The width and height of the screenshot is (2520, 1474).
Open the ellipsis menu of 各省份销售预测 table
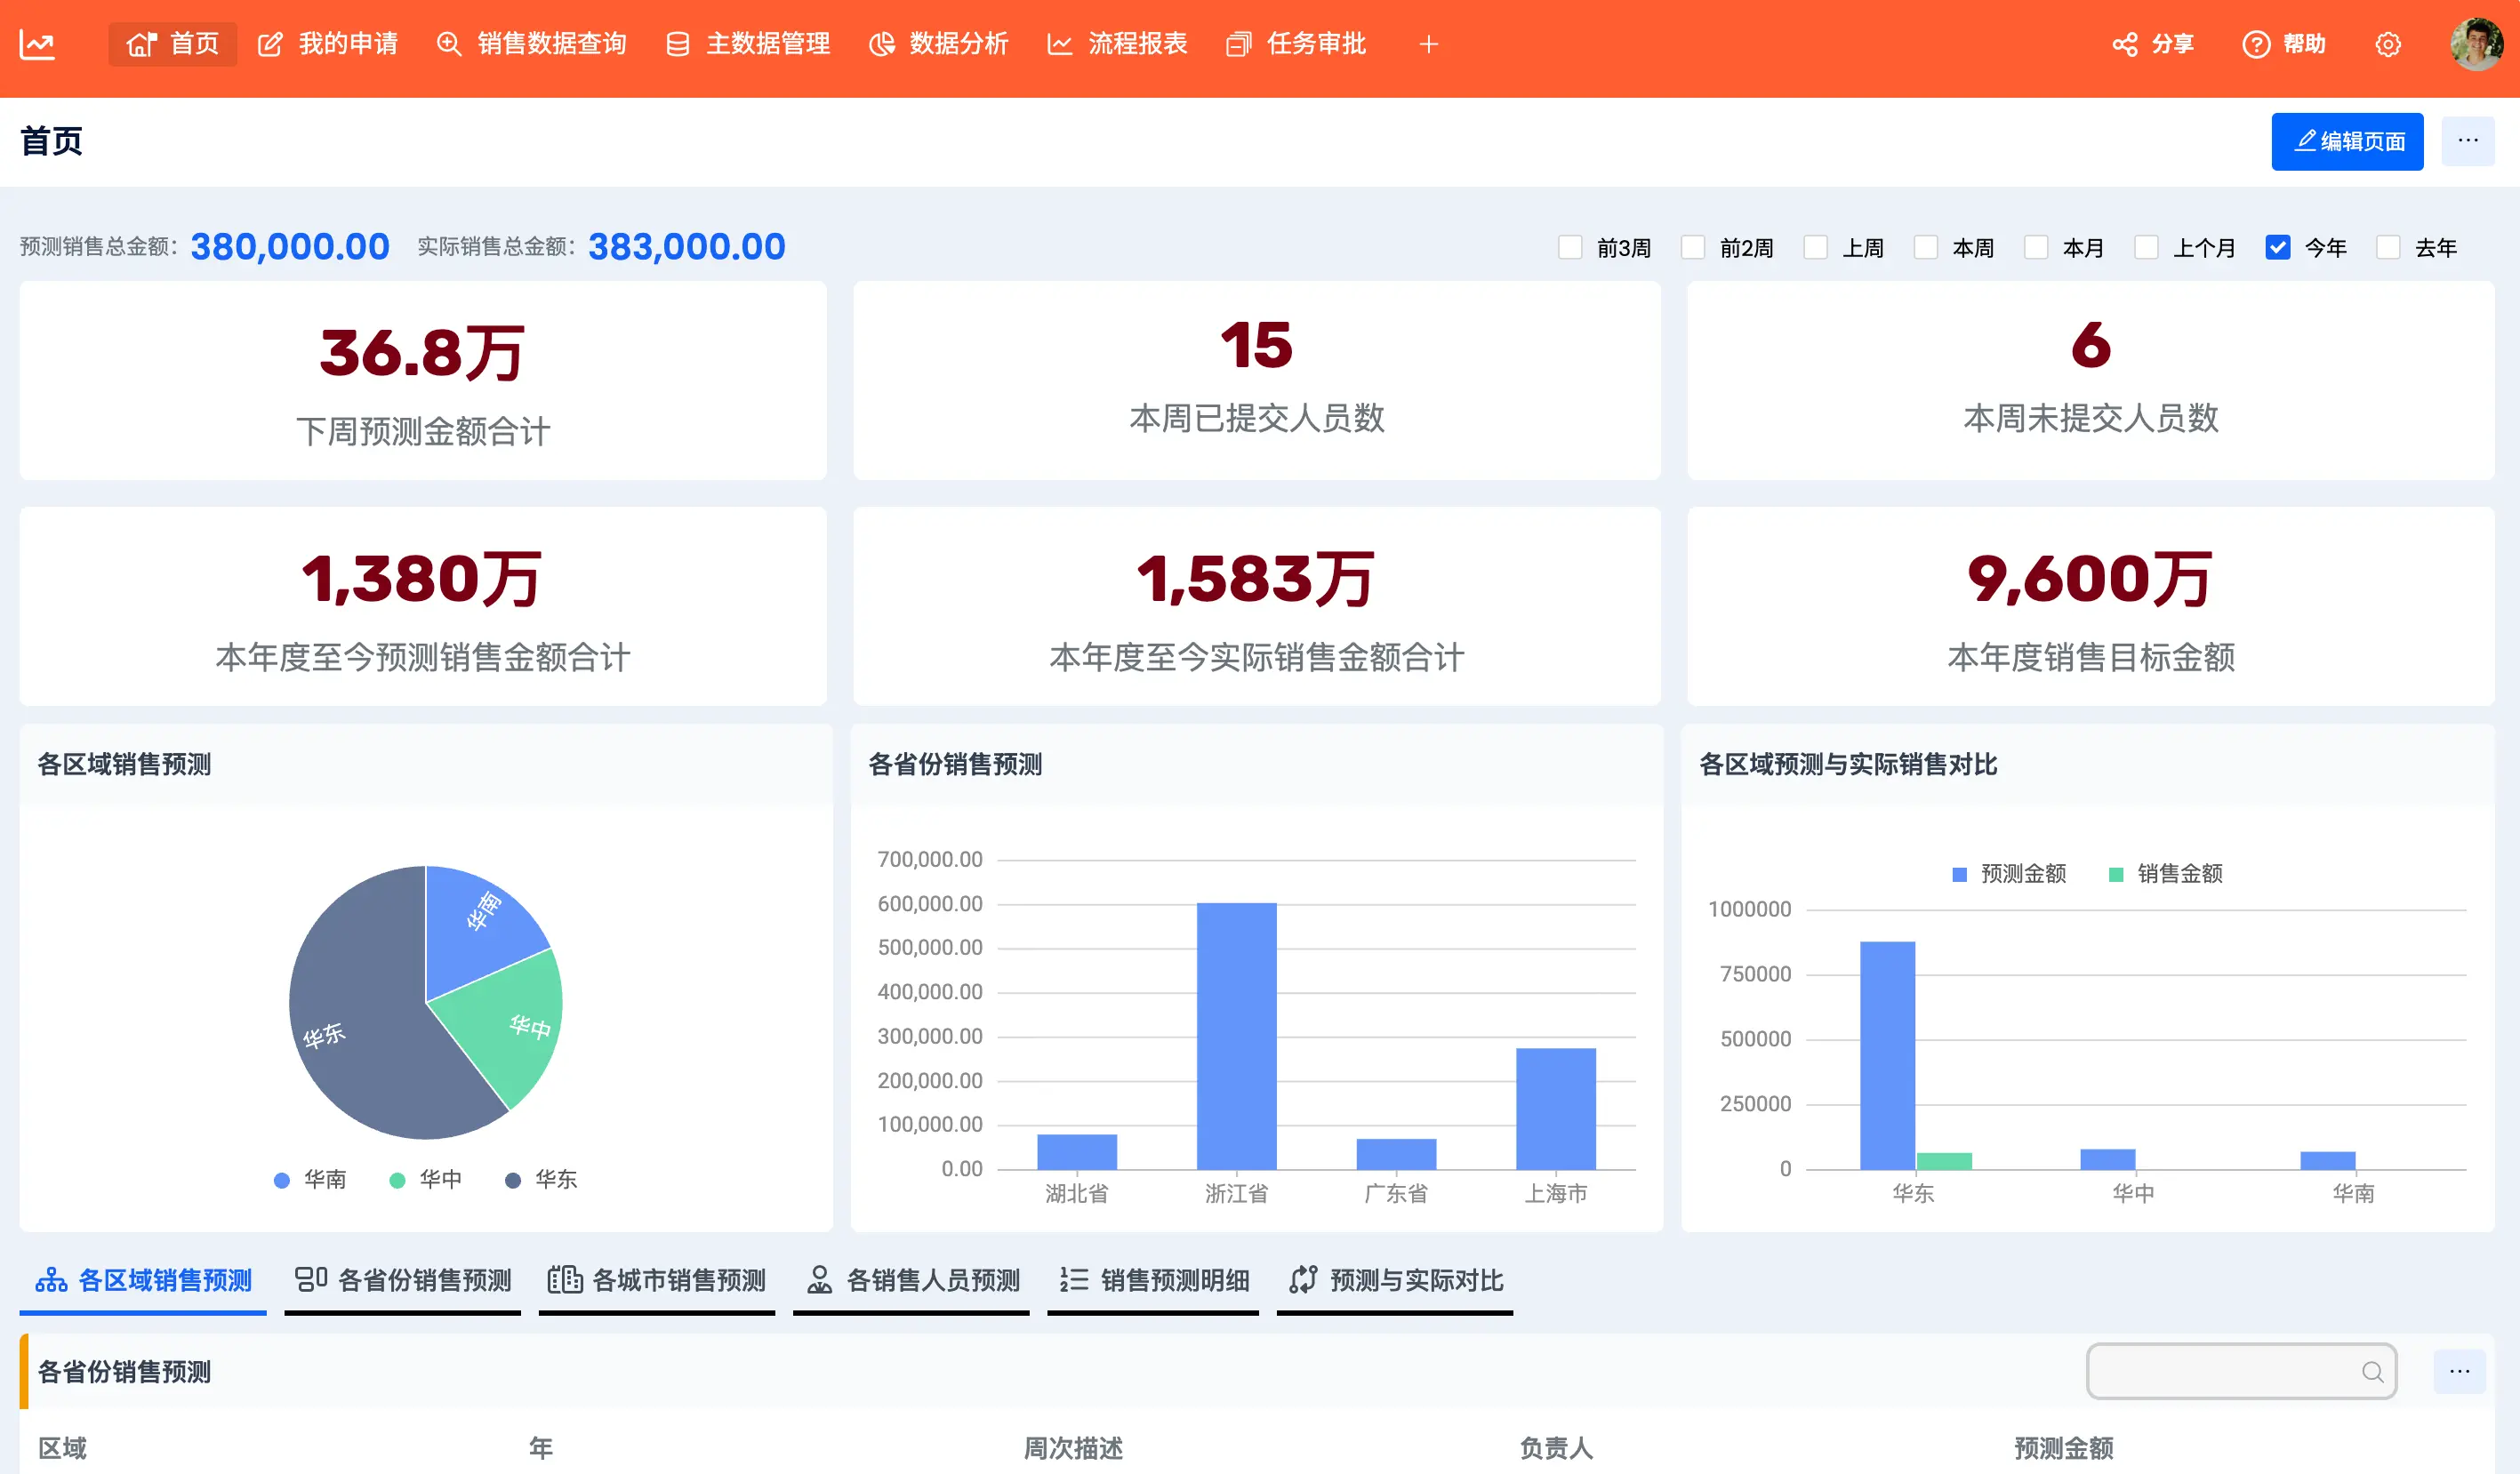(2459, 1372)
